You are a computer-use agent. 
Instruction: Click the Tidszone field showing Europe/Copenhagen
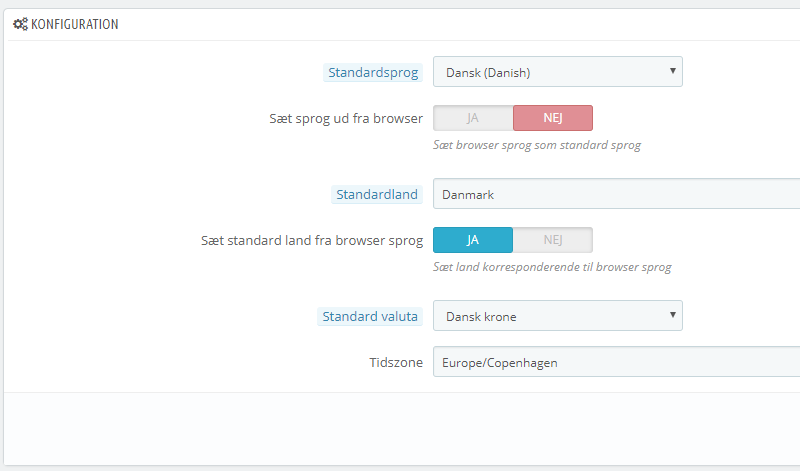[x=615, y=362]
